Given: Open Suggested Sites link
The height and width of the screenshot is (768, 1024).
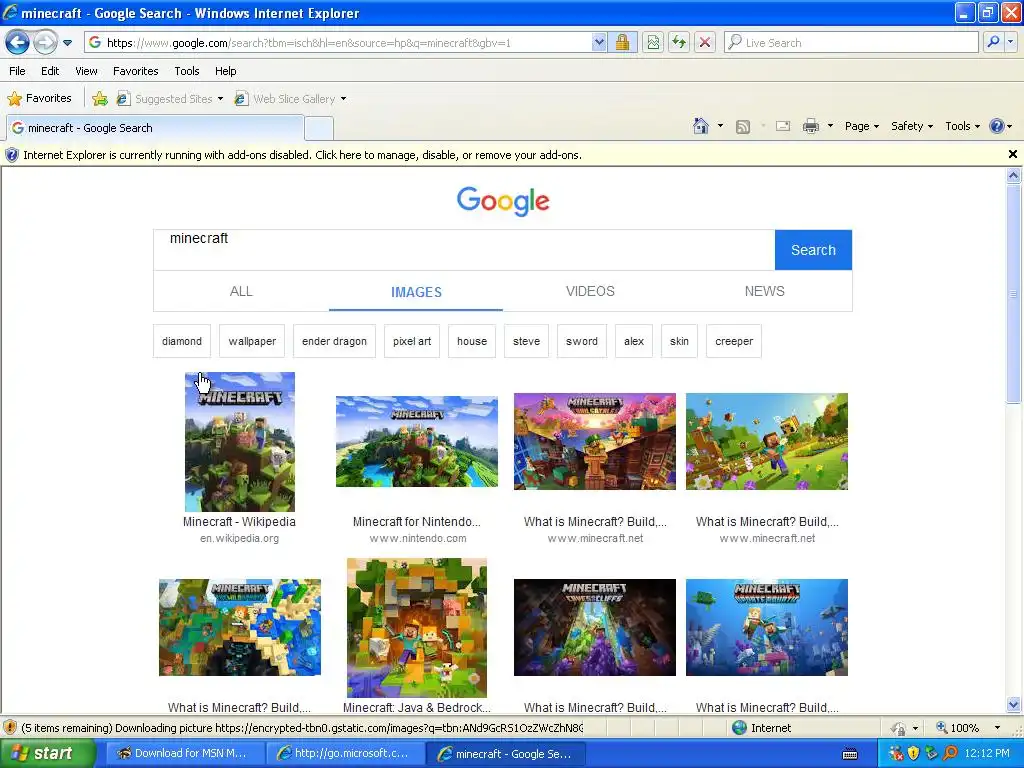Looking at the screenshot, I should (x=168, y=99).
